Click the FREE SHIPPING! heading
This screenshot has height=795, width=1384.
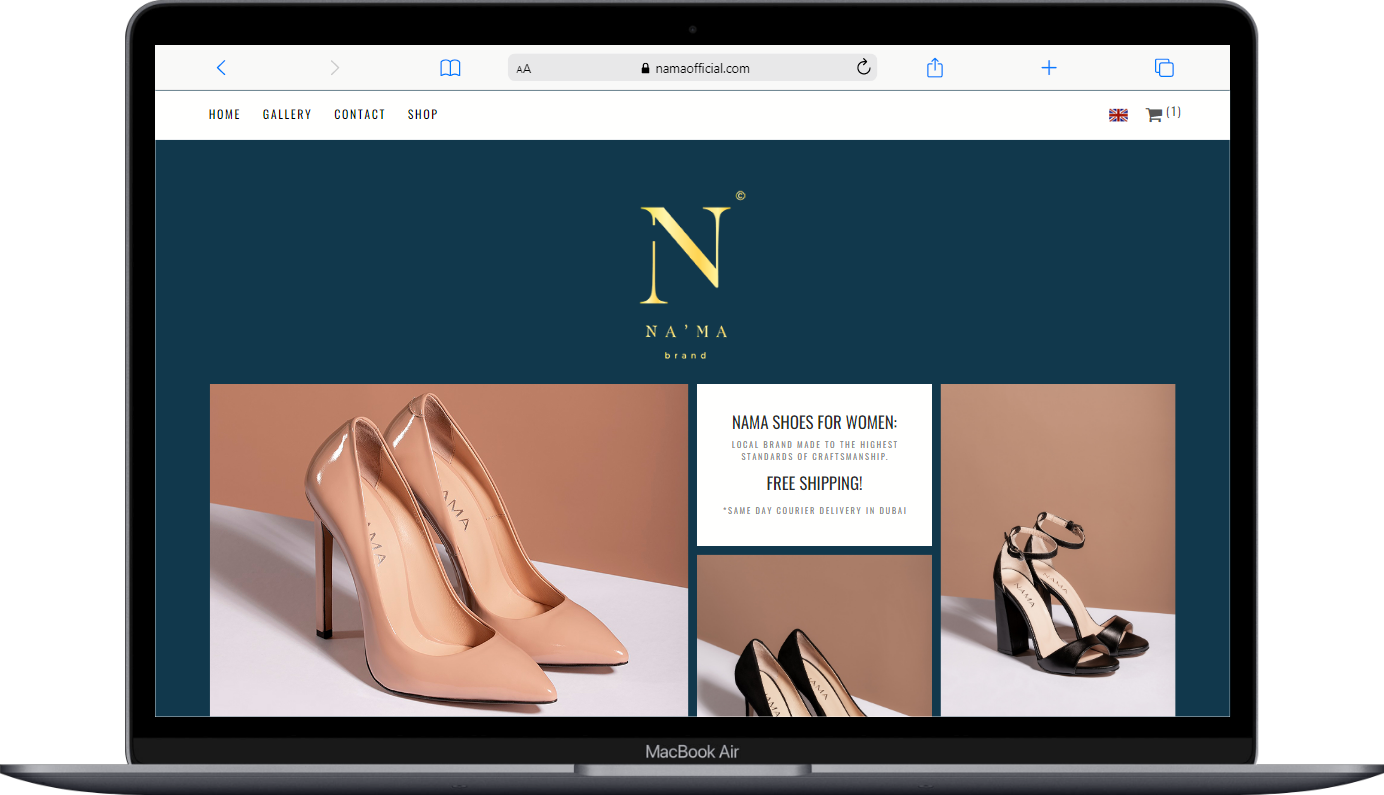coord(814,484)
